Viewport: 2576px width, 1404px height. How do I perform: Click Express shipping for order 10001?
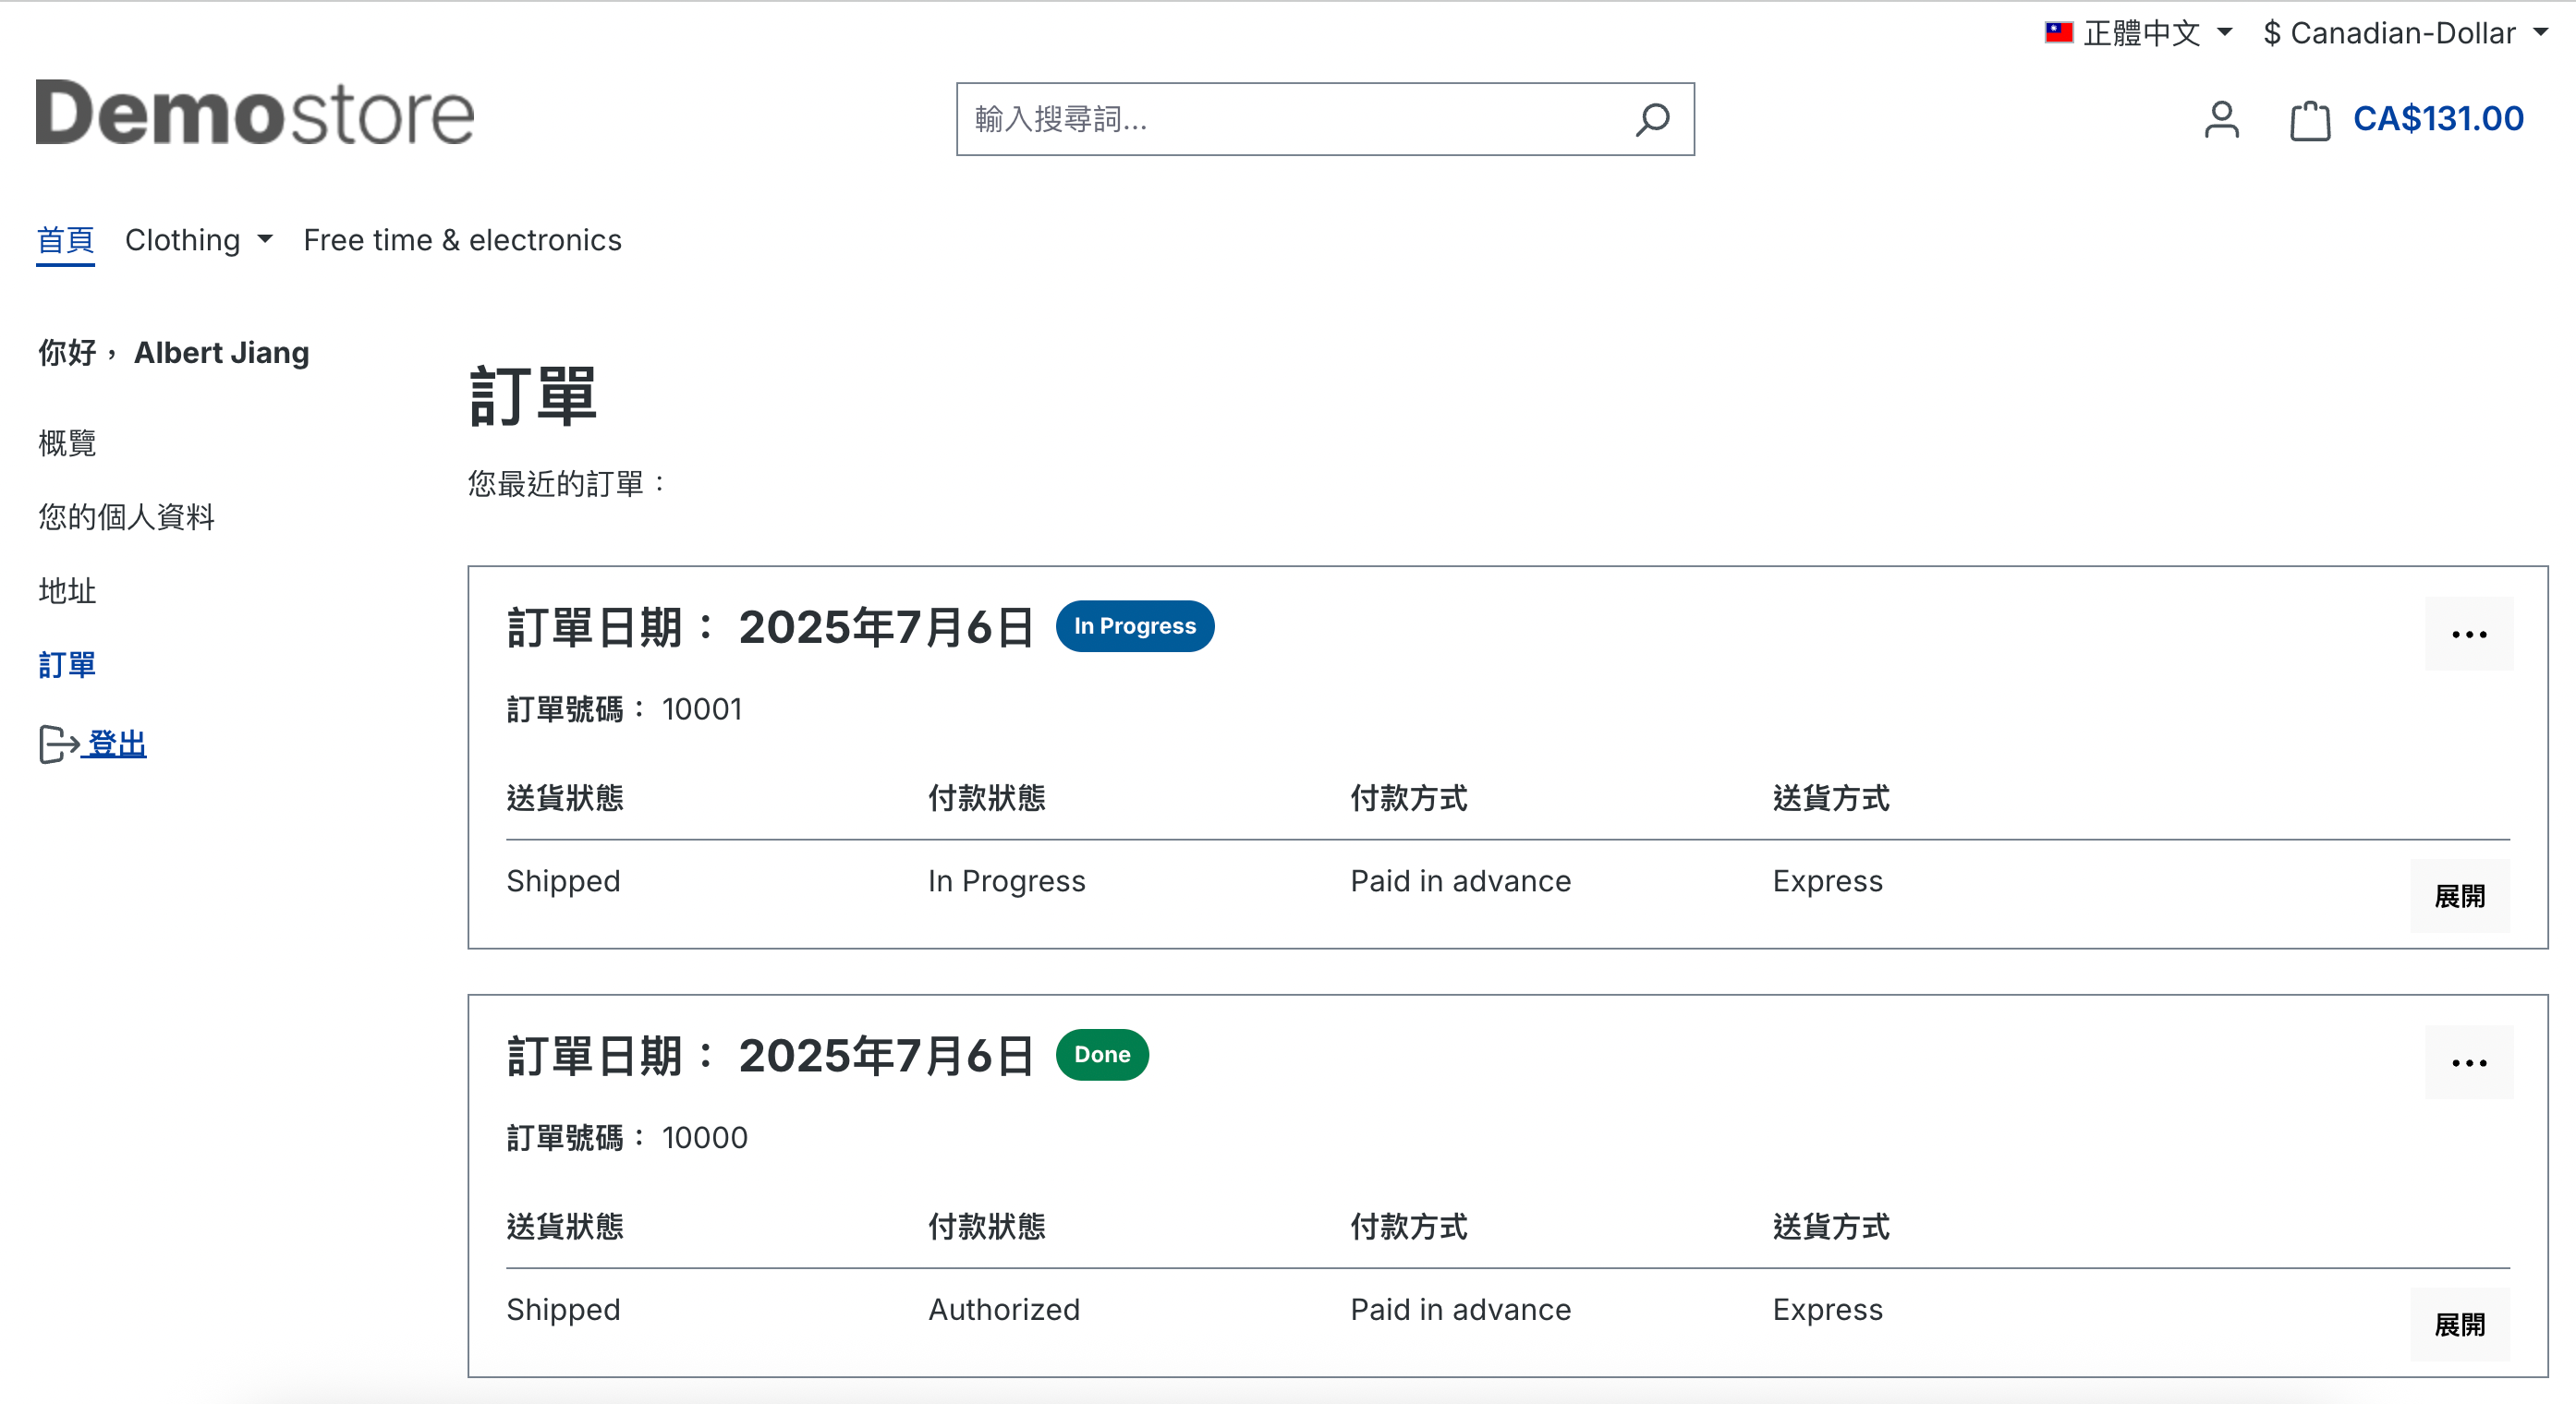tap(1828, 881)
